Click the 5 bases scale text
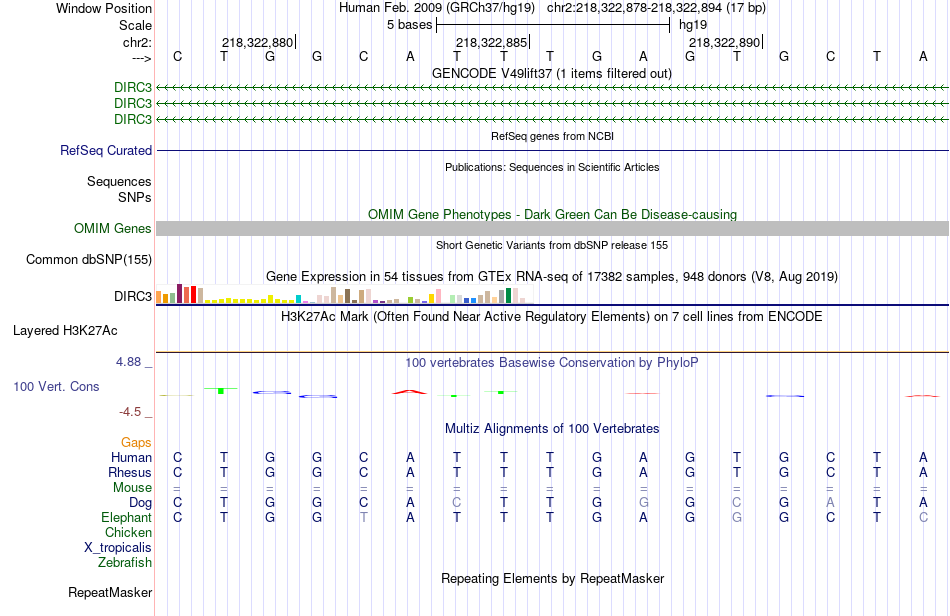 point(410,25)
